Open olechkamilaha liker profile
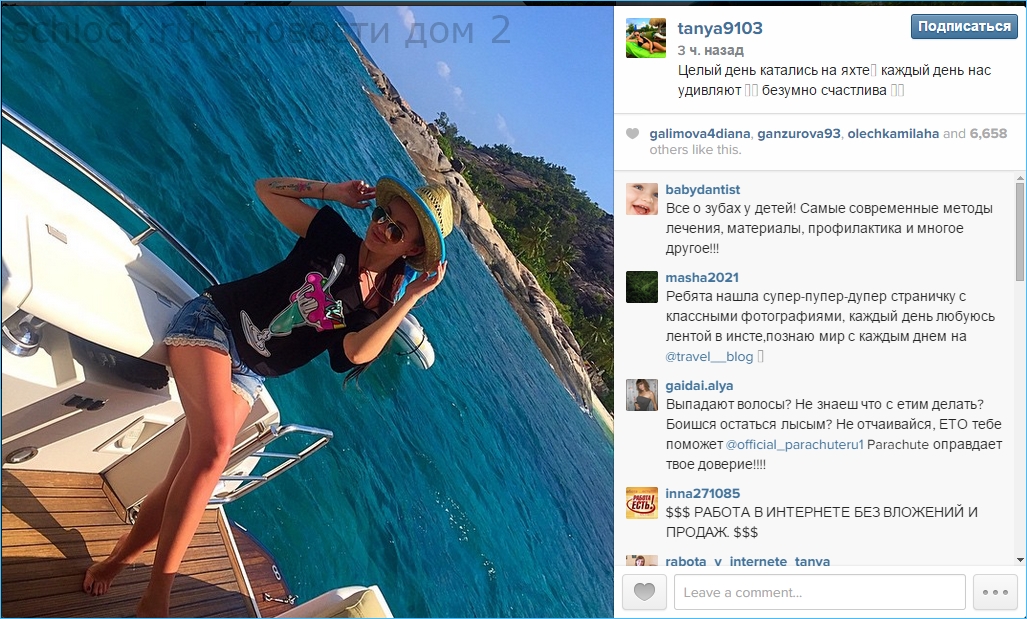Viewport: 1027px width, 619px height. pos(893,134)
